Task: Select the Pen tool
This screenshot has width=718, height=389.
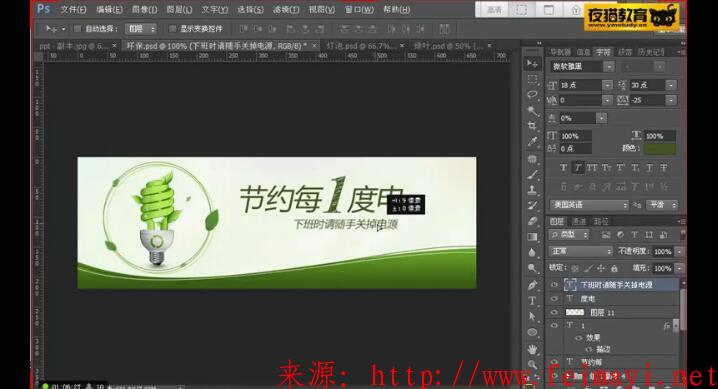Action: click(532, 285)
